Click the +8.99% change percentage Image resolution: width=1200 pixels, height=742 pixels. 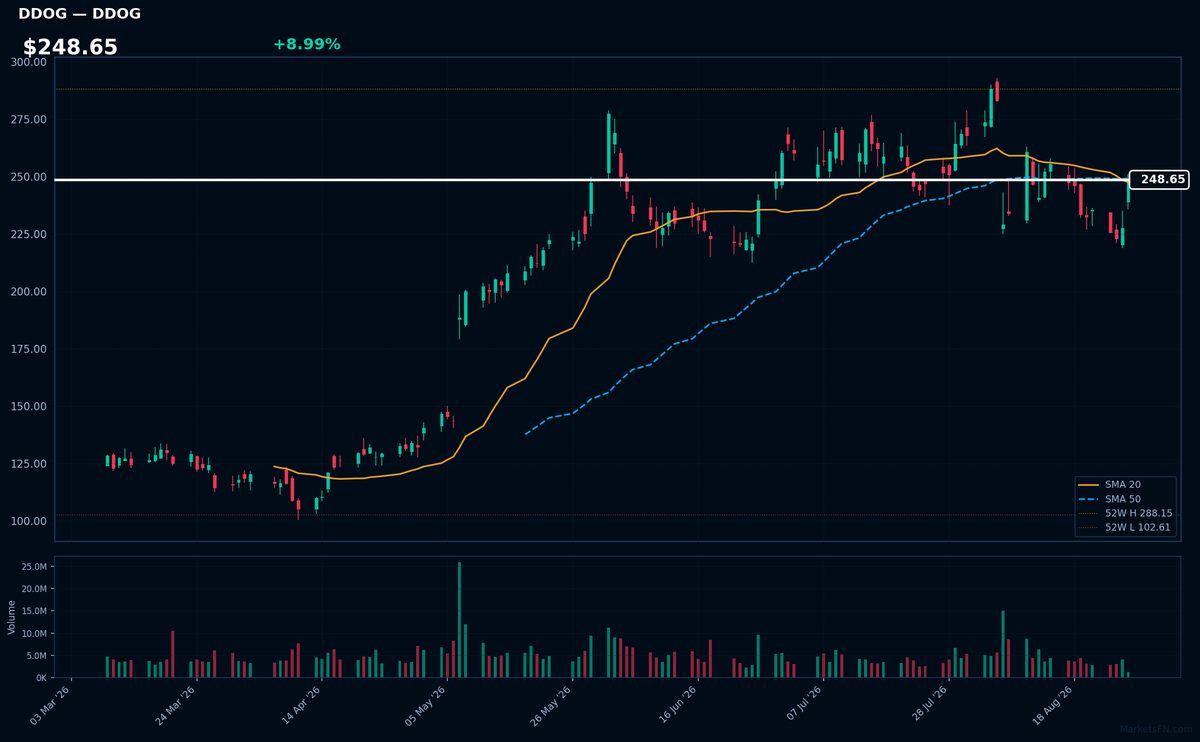(306, 44)
